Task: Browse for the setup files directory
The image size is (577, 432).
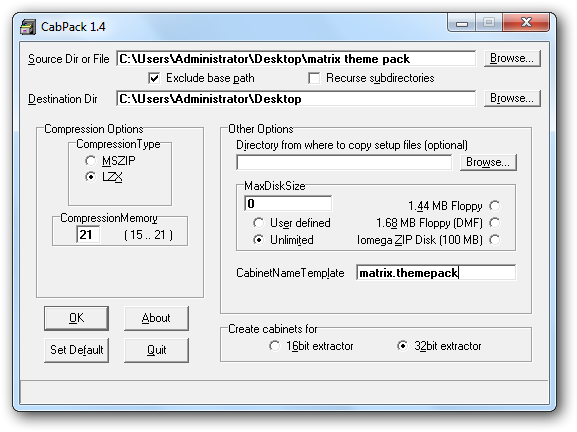Action: click(488, 162)
